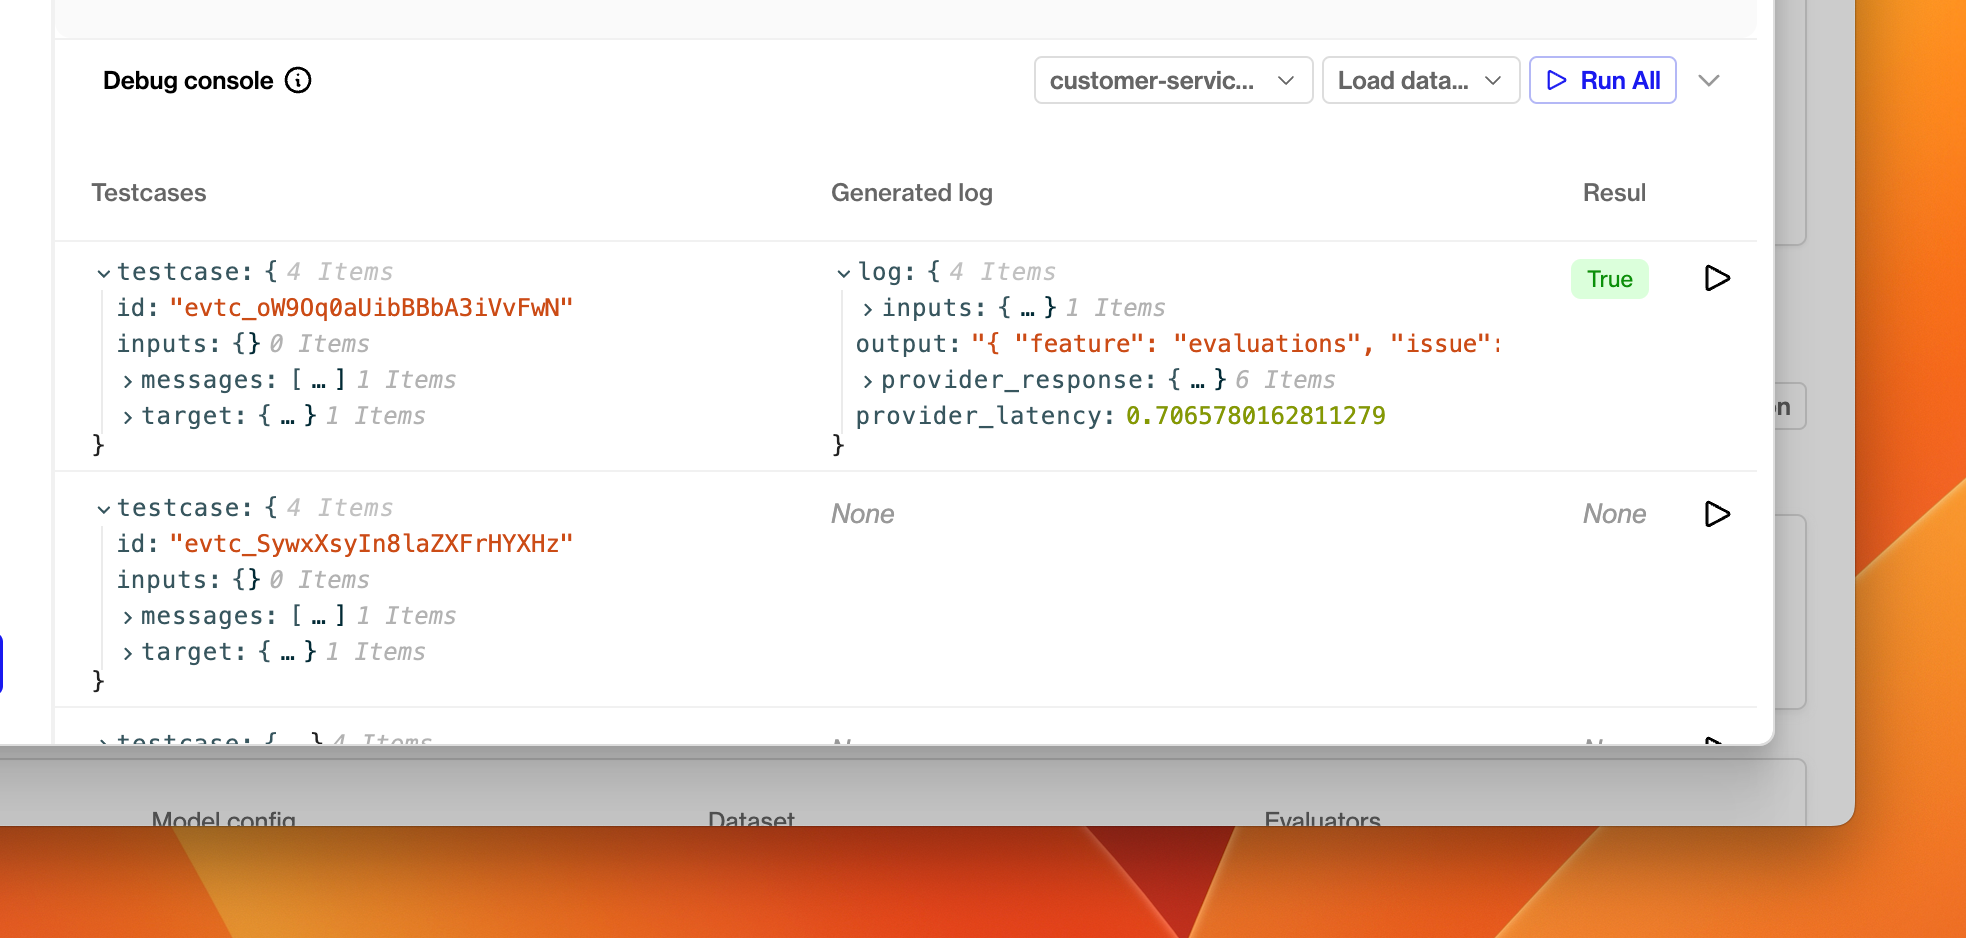Collapse the second testcase tree node
This screenshot has height=938, width=1966.
pos(104,509)
